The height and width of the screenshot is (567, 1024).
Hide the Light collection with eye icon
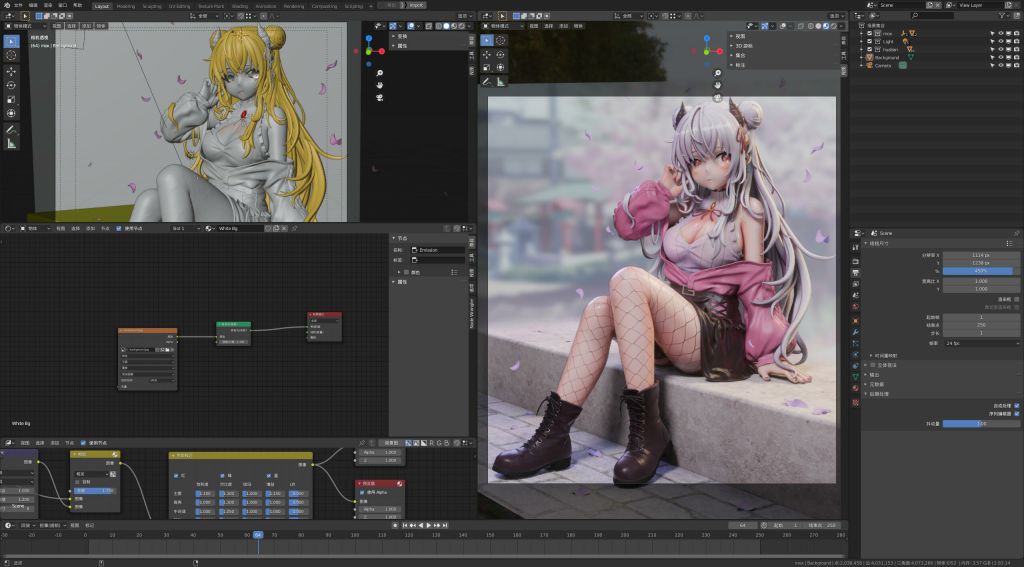tap(1000, 41)
